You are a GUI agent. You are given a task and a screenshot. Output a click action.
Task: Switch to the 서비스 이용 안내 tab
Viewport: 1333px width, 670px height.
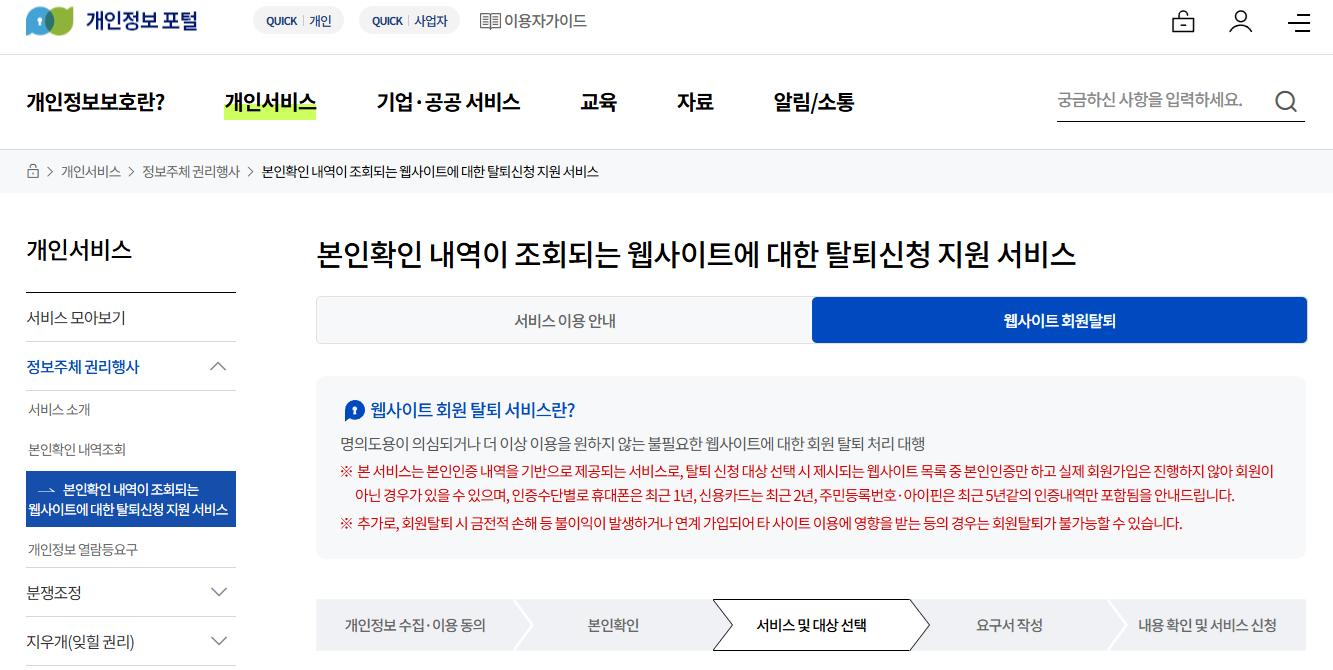pyautogui.click(x=563, y=319)
